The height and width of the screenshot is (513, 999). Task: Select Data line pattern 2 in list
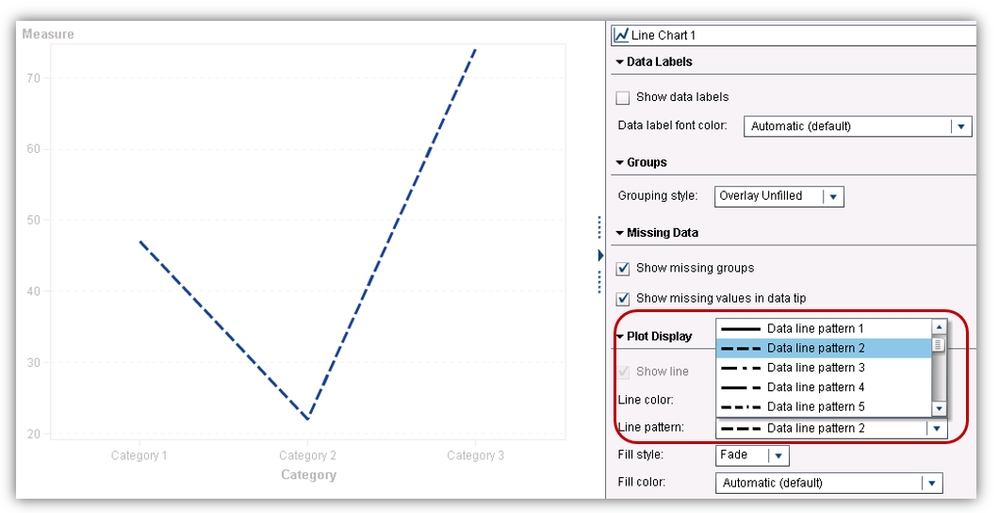click(x=824, y=348)
